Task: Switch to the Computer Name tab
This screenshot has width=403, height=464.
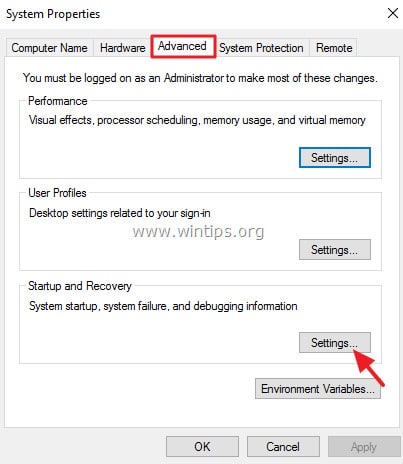Action: 50,48
